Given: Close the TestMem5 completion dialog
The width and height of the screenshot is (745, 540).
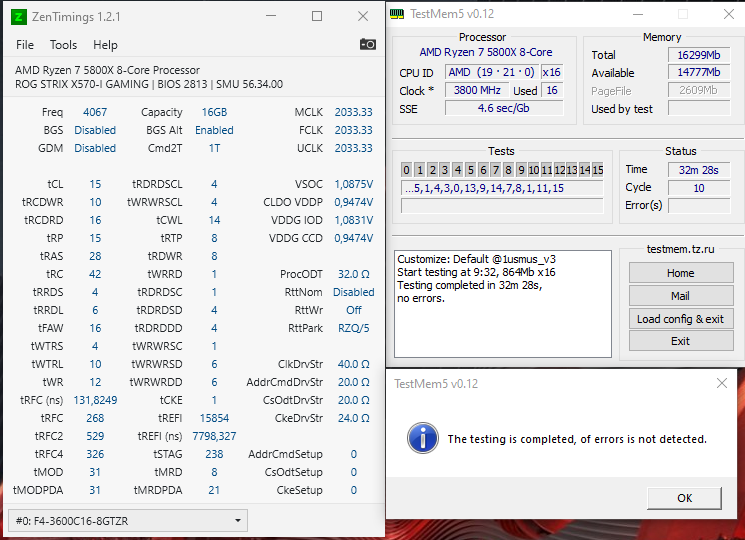Looking at the screenshot, I should [x=722, y=383].
